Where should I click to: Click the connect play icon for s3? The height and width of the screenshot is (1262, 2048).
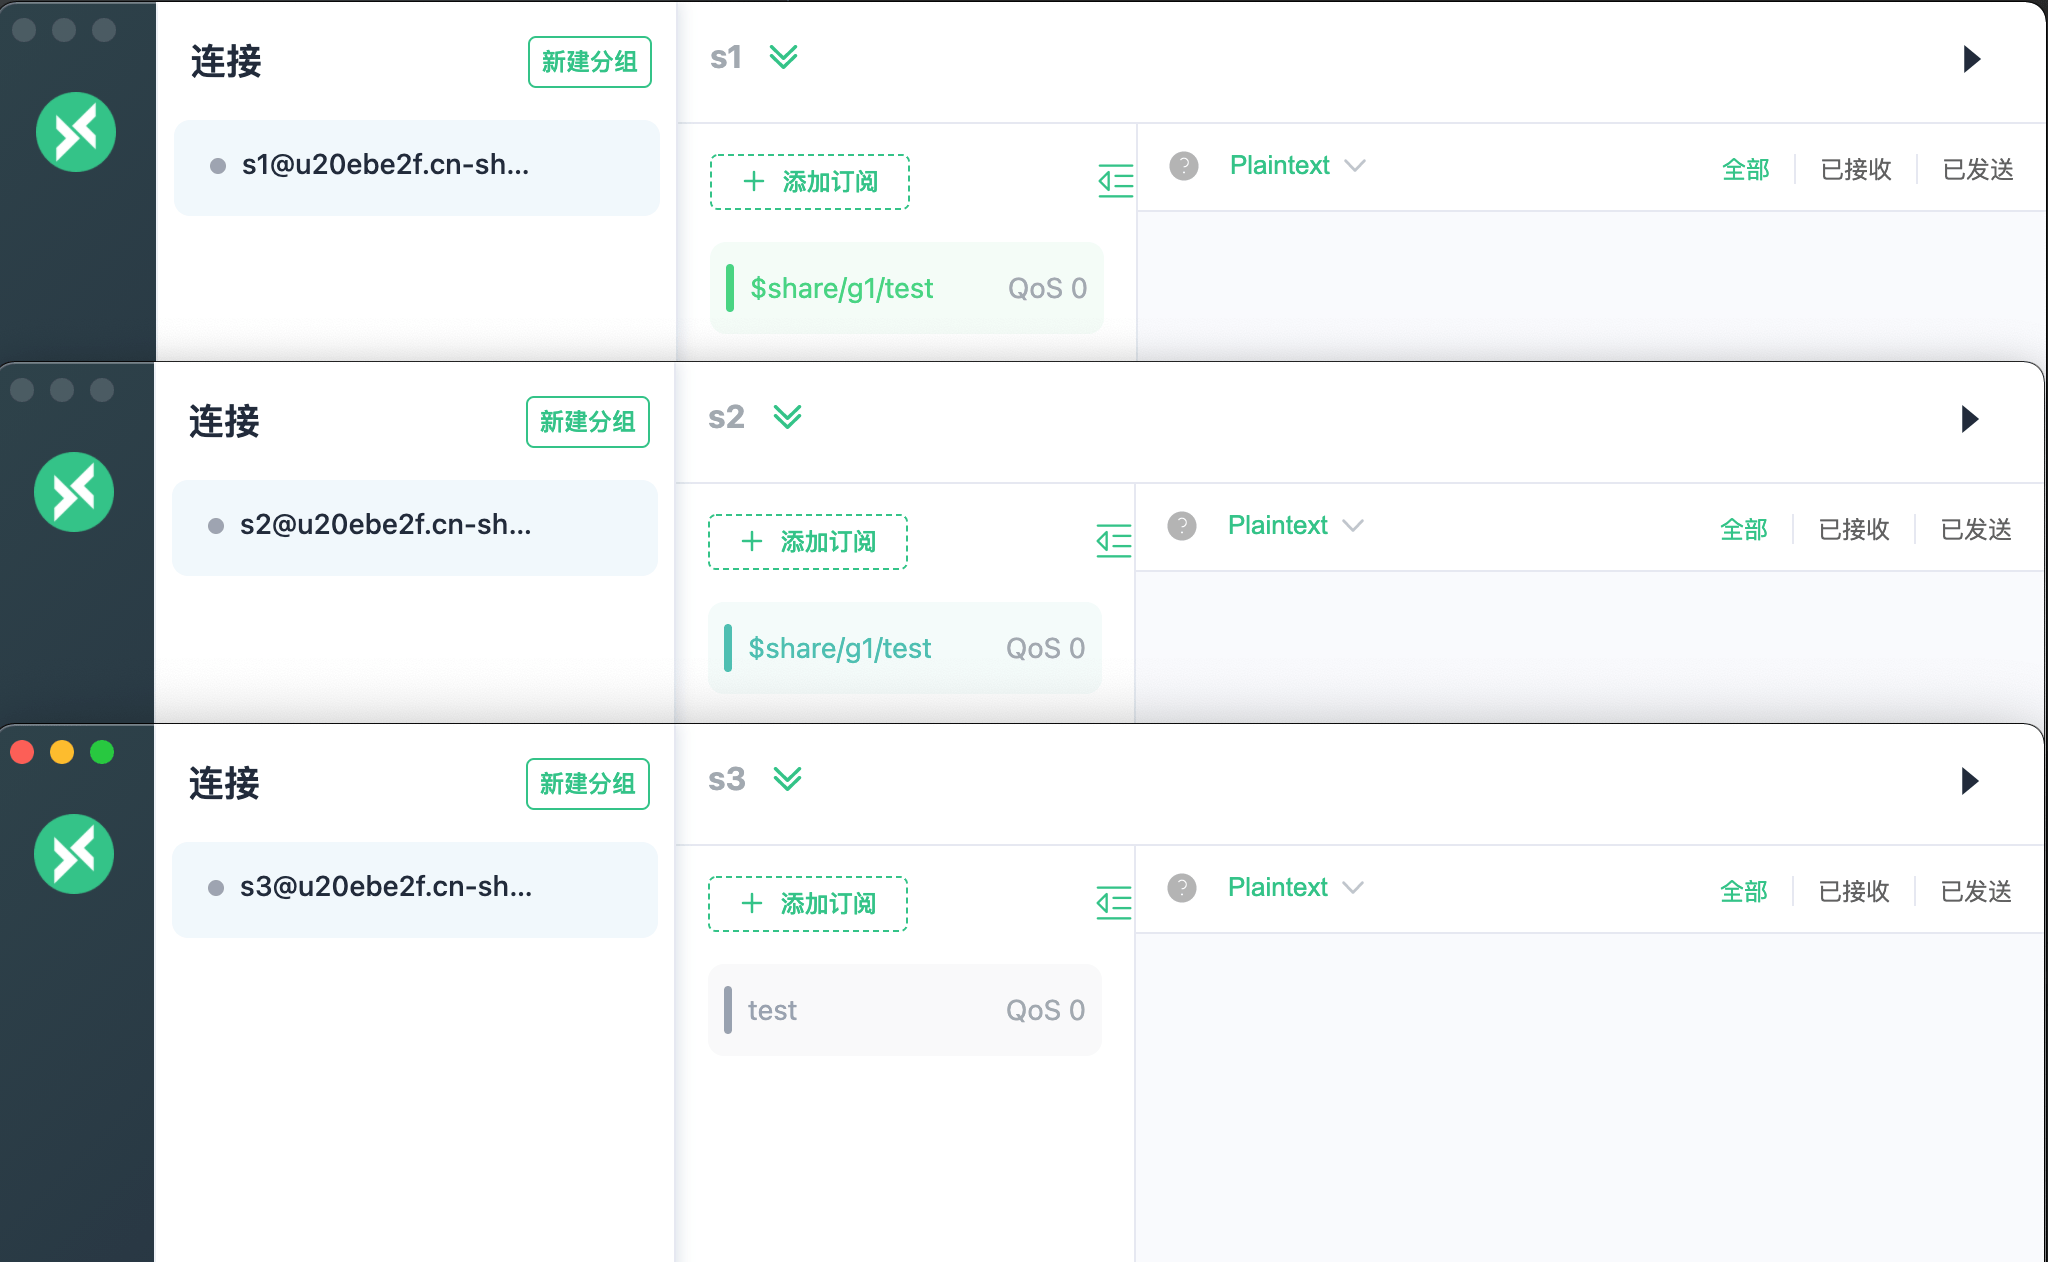click(x=1969, y=781)
